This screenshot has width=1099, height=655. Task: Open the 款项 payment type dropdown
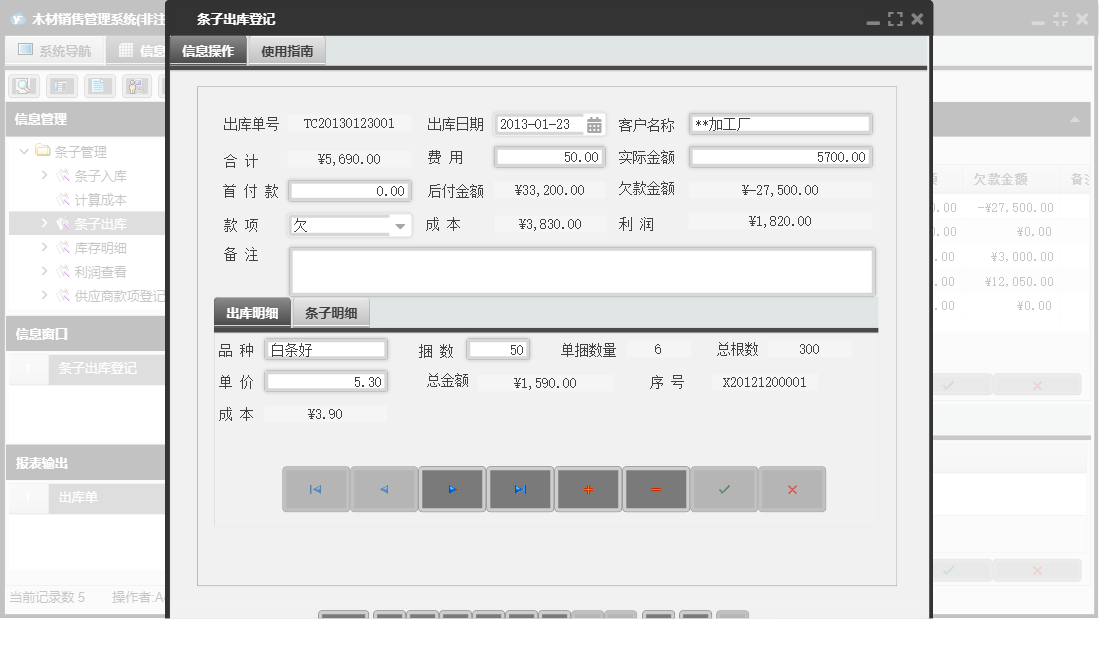pyautogui.click(x=401, y=224)
